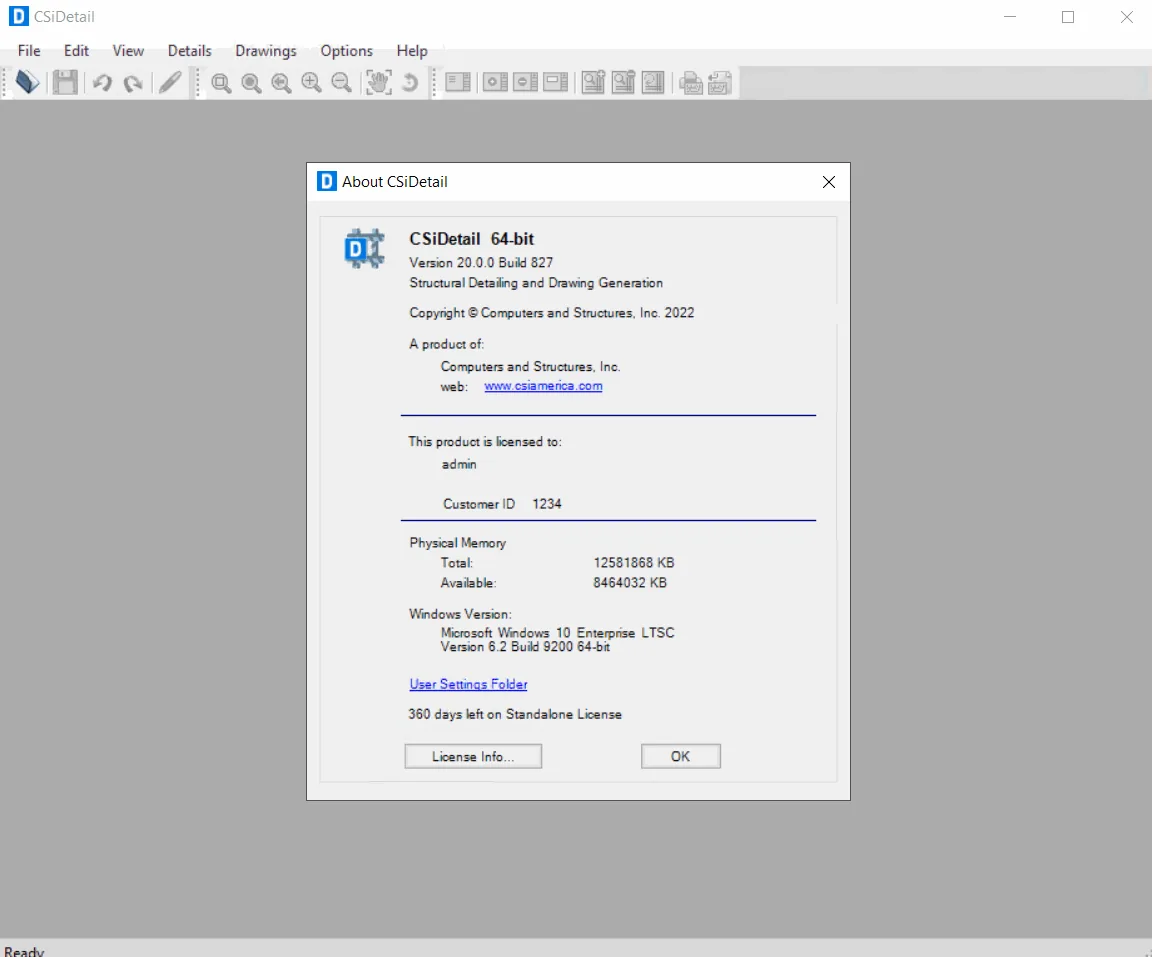The height and width of the screenshot is (957, 1152).
Task: Open the User Settings Folder link
Action: tap(468, 685)
